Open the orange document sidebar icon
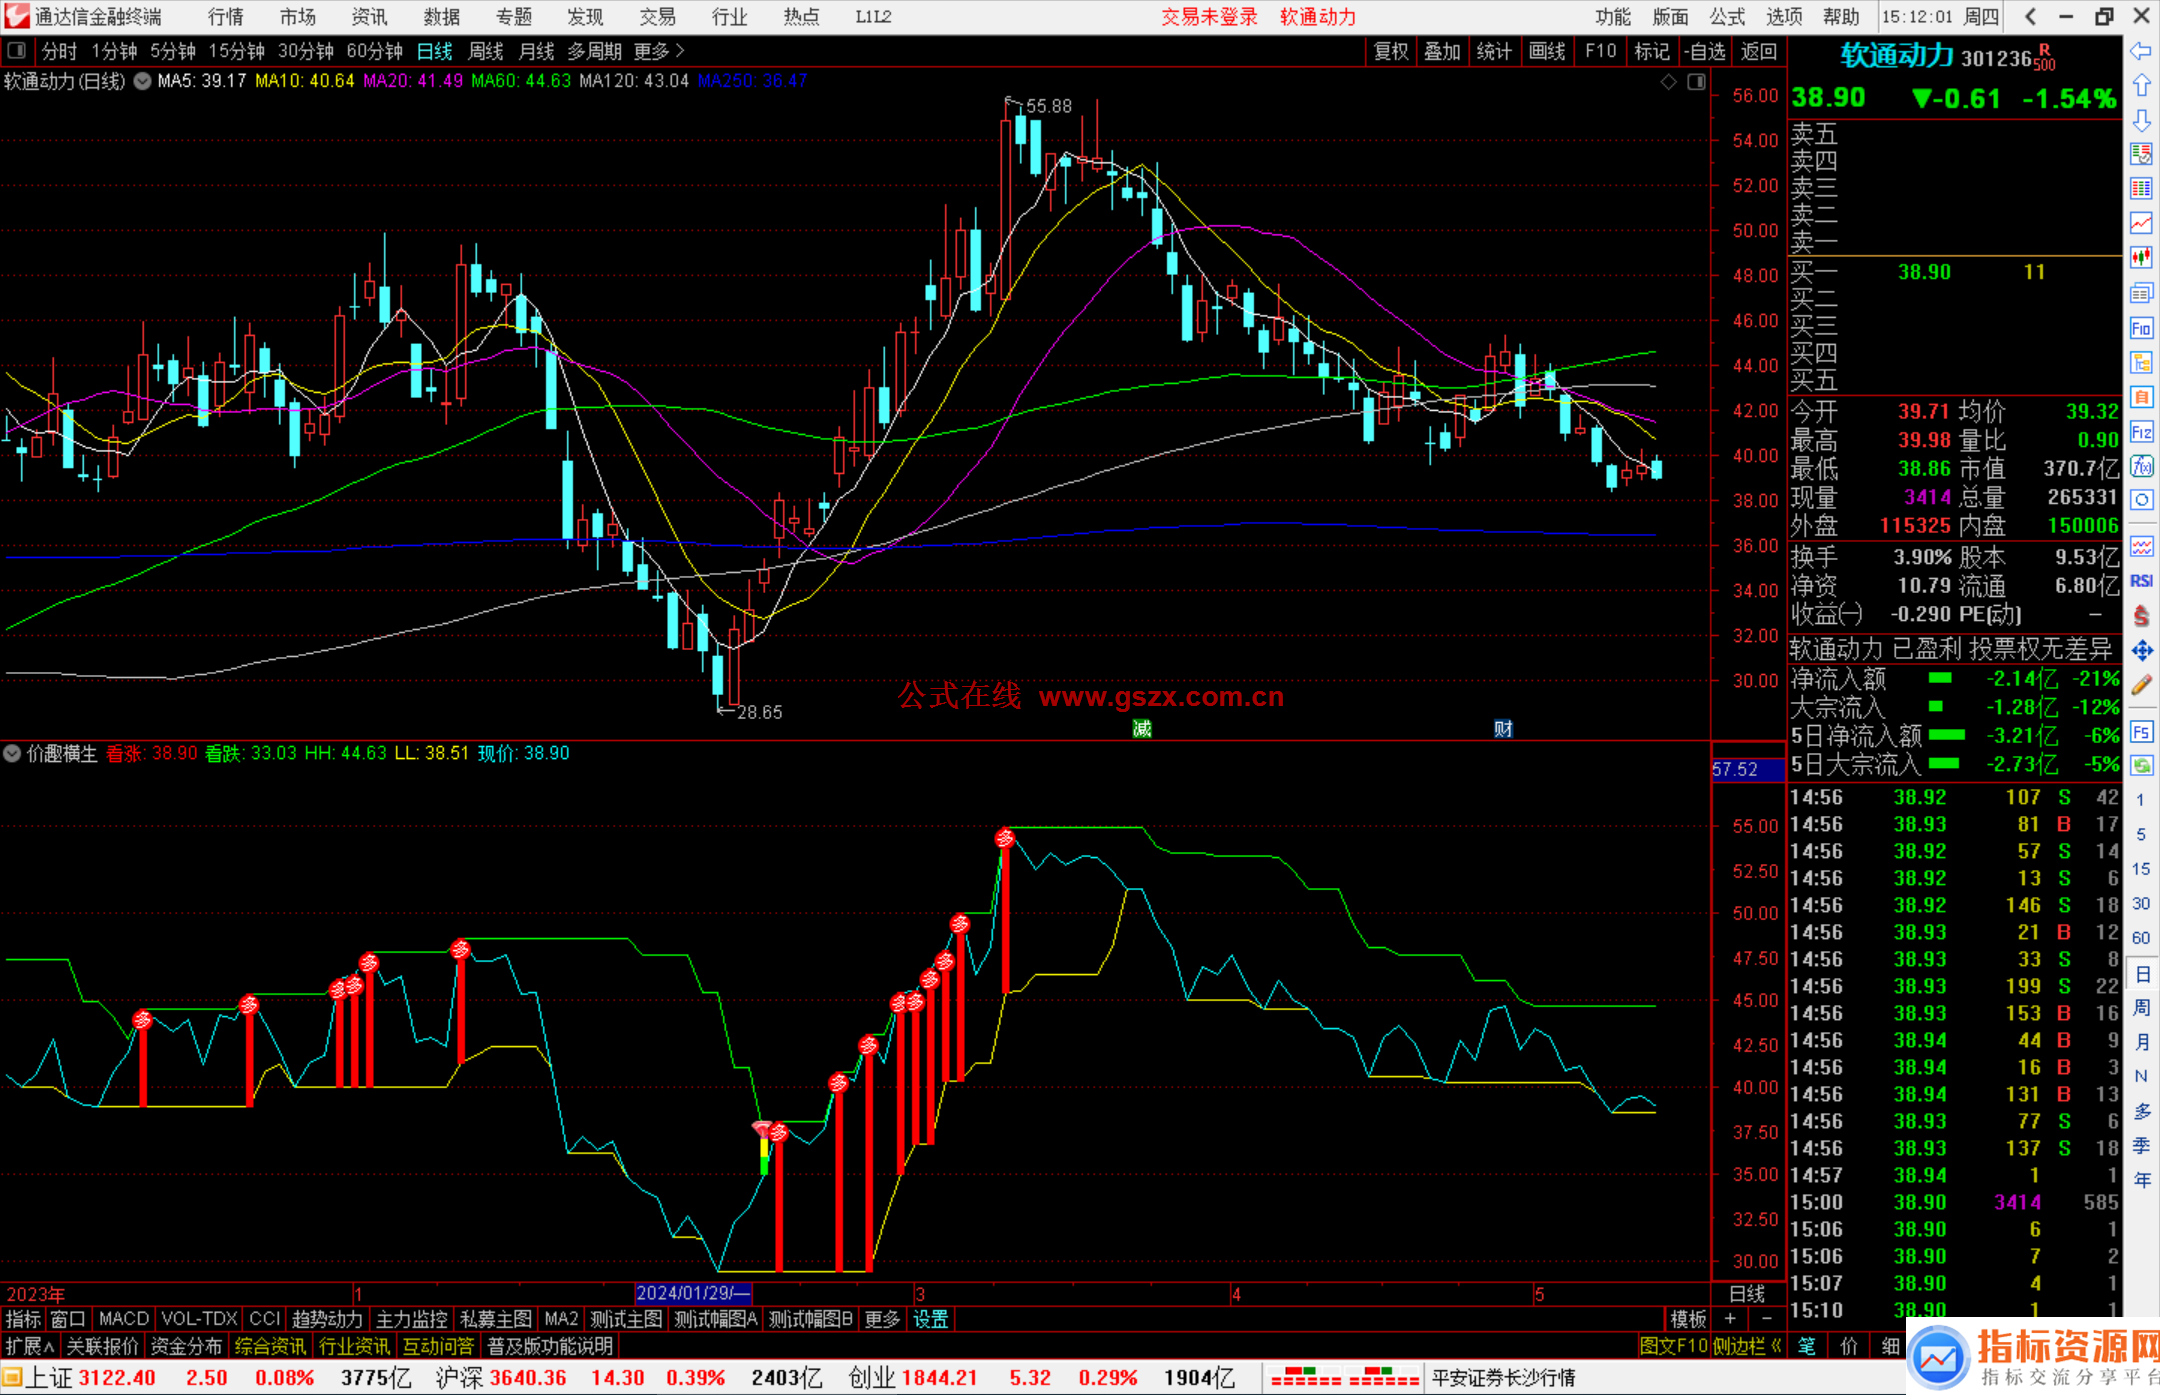The width and height of the screenshot is (2160, 1395). pos(2141,397)
